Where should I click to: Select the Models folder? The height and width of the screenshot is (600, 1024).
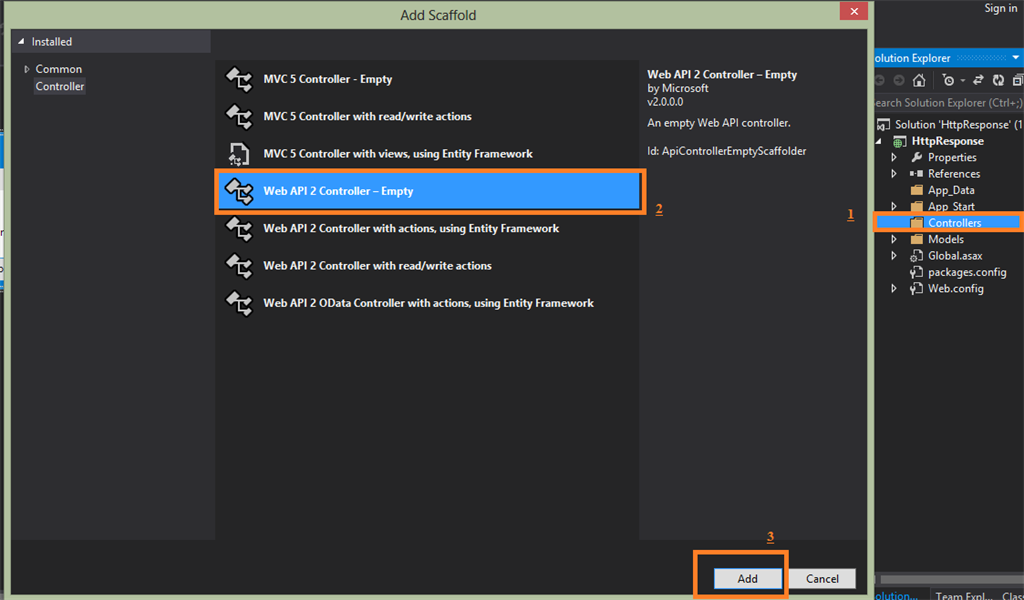946,240
